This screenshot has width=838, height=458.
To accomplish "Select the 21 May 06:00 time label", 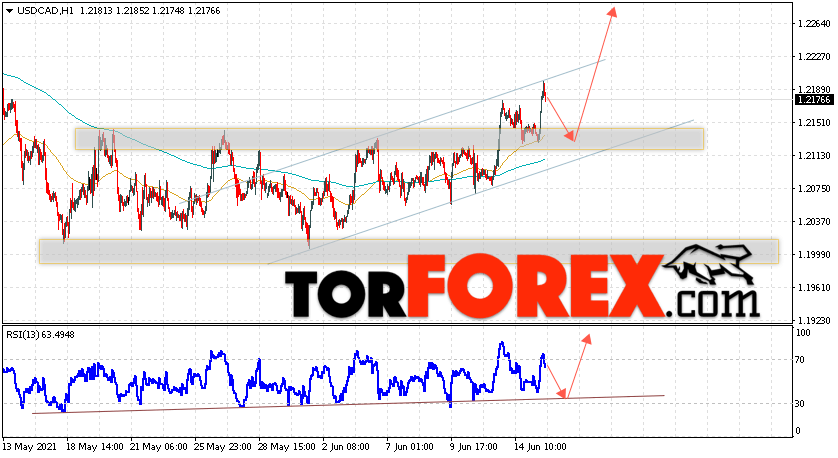I will click(x=159, y=447).
